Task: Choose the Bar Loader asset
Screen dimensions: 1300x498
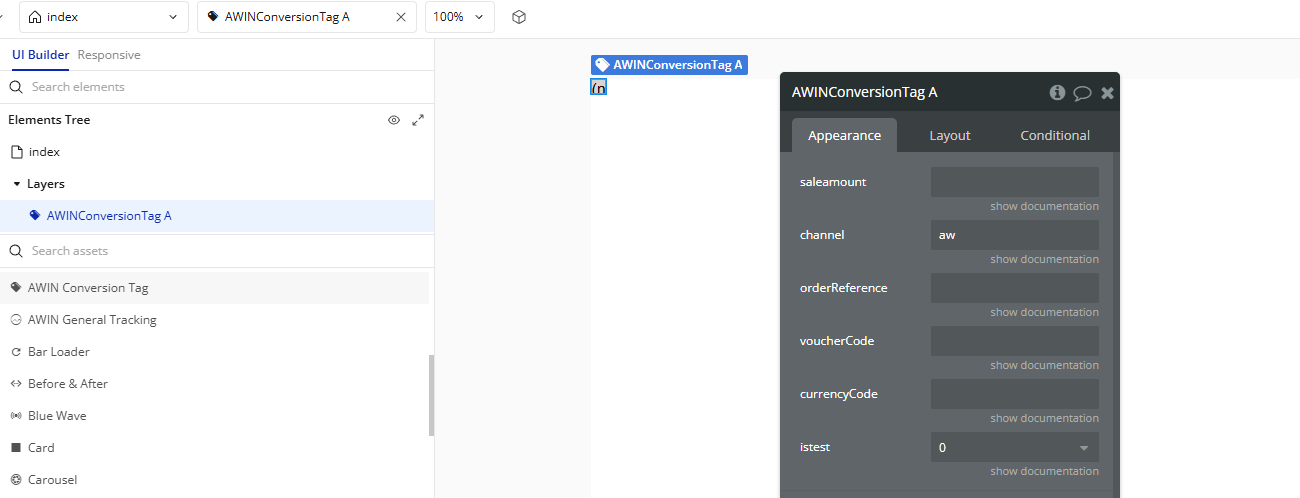Action: pos(214,352)
